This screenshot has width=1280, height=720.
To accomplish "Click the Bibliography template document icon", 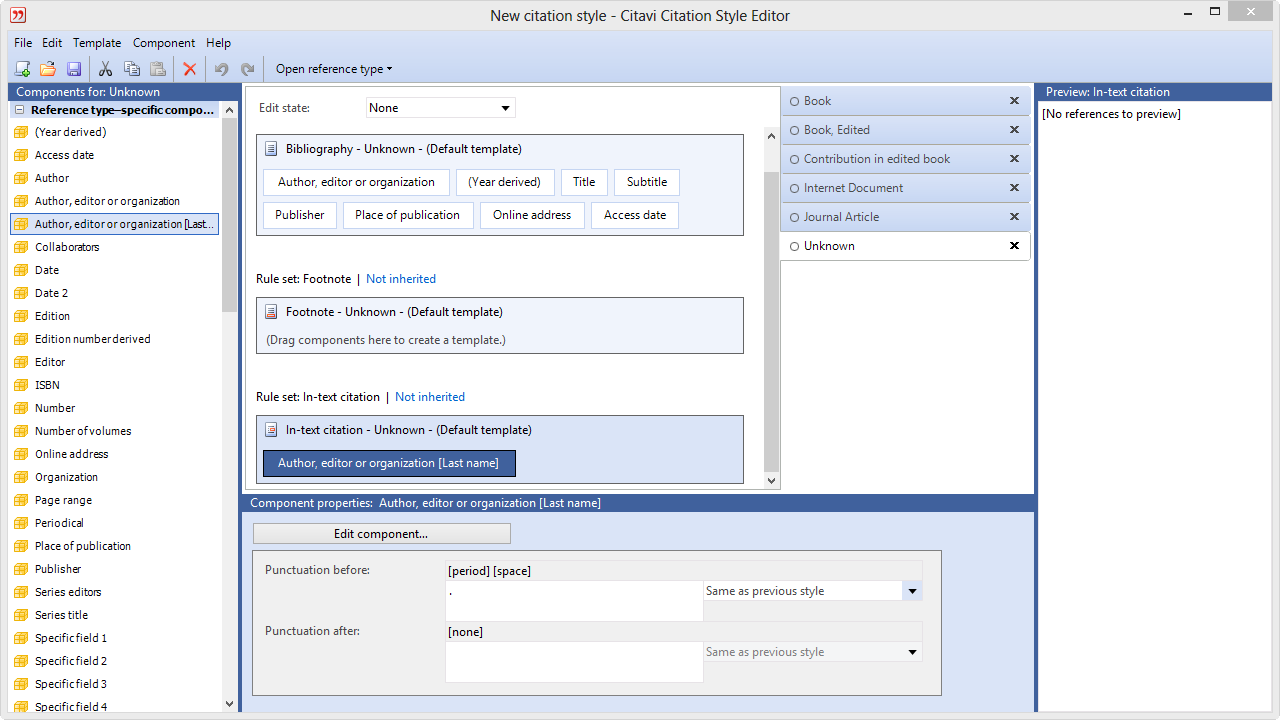I will pos(271,149).
